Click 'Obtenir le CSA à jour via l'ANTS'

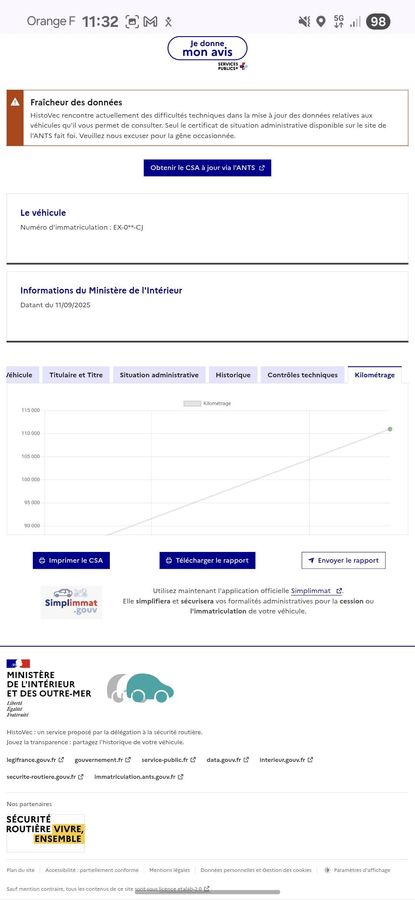(x=207, y=168)
